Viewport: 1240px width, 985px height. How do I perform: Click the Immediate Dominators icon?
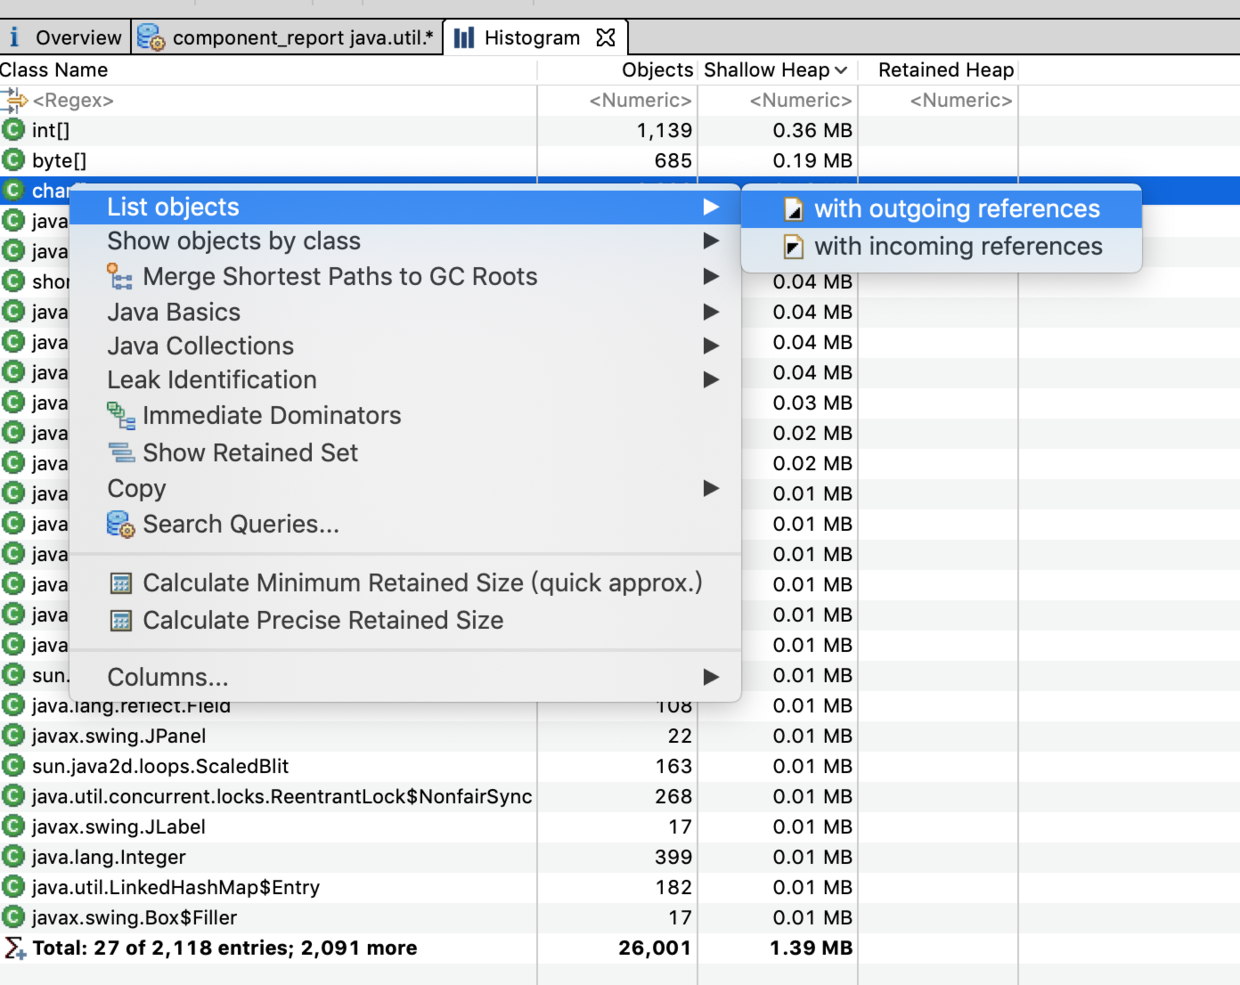tap(121, 415)
